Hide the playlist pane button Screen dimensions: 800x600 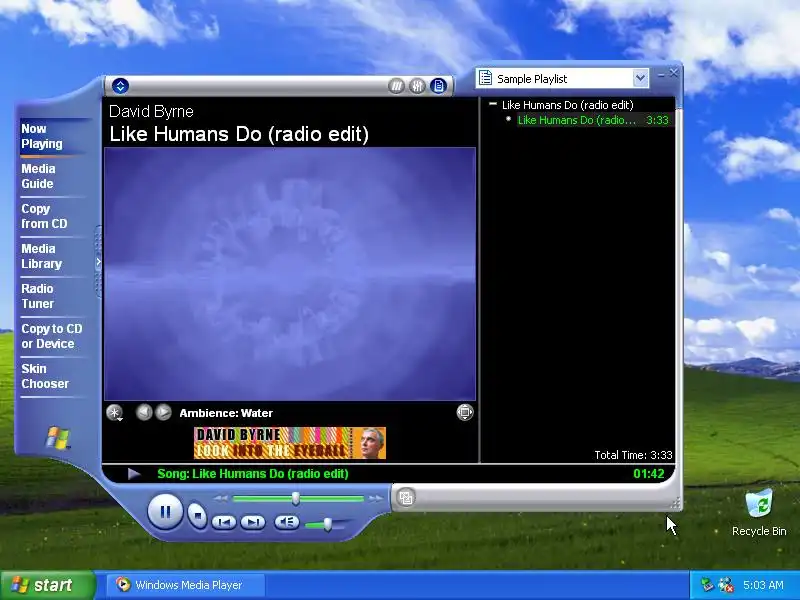[x=438, y=86]
